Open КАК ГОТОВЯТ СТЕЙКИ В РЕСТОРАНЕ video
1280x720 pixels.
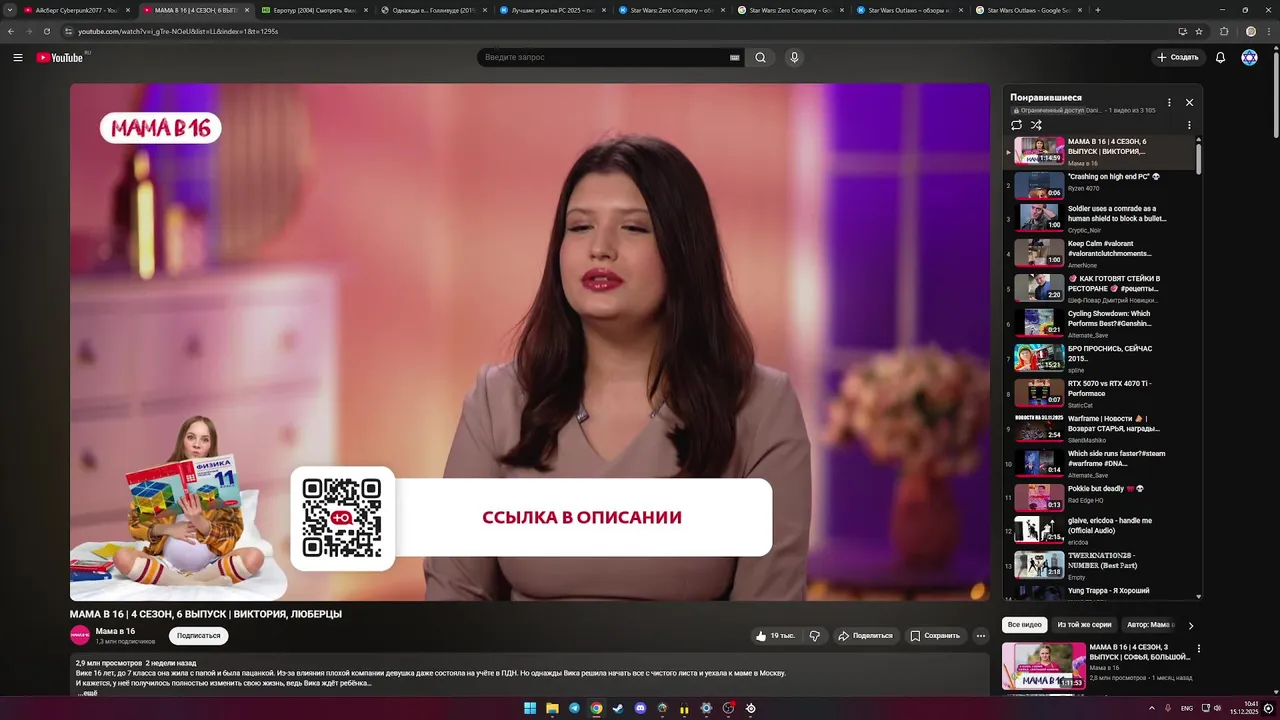click(1100, 288)
